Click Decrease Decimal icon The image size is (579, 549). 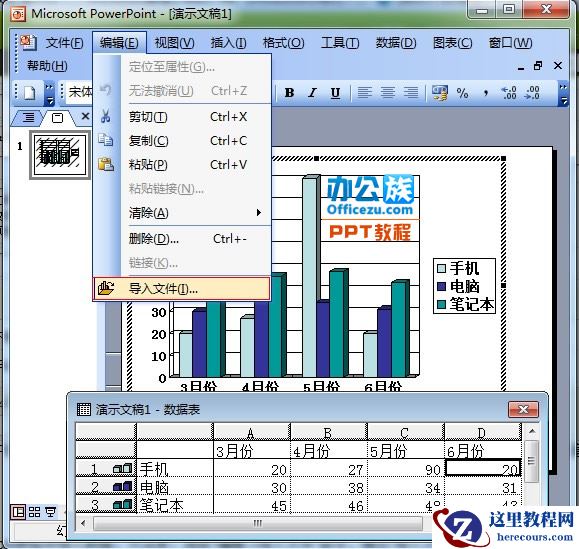pyautogui.click(x=532, y=92)
